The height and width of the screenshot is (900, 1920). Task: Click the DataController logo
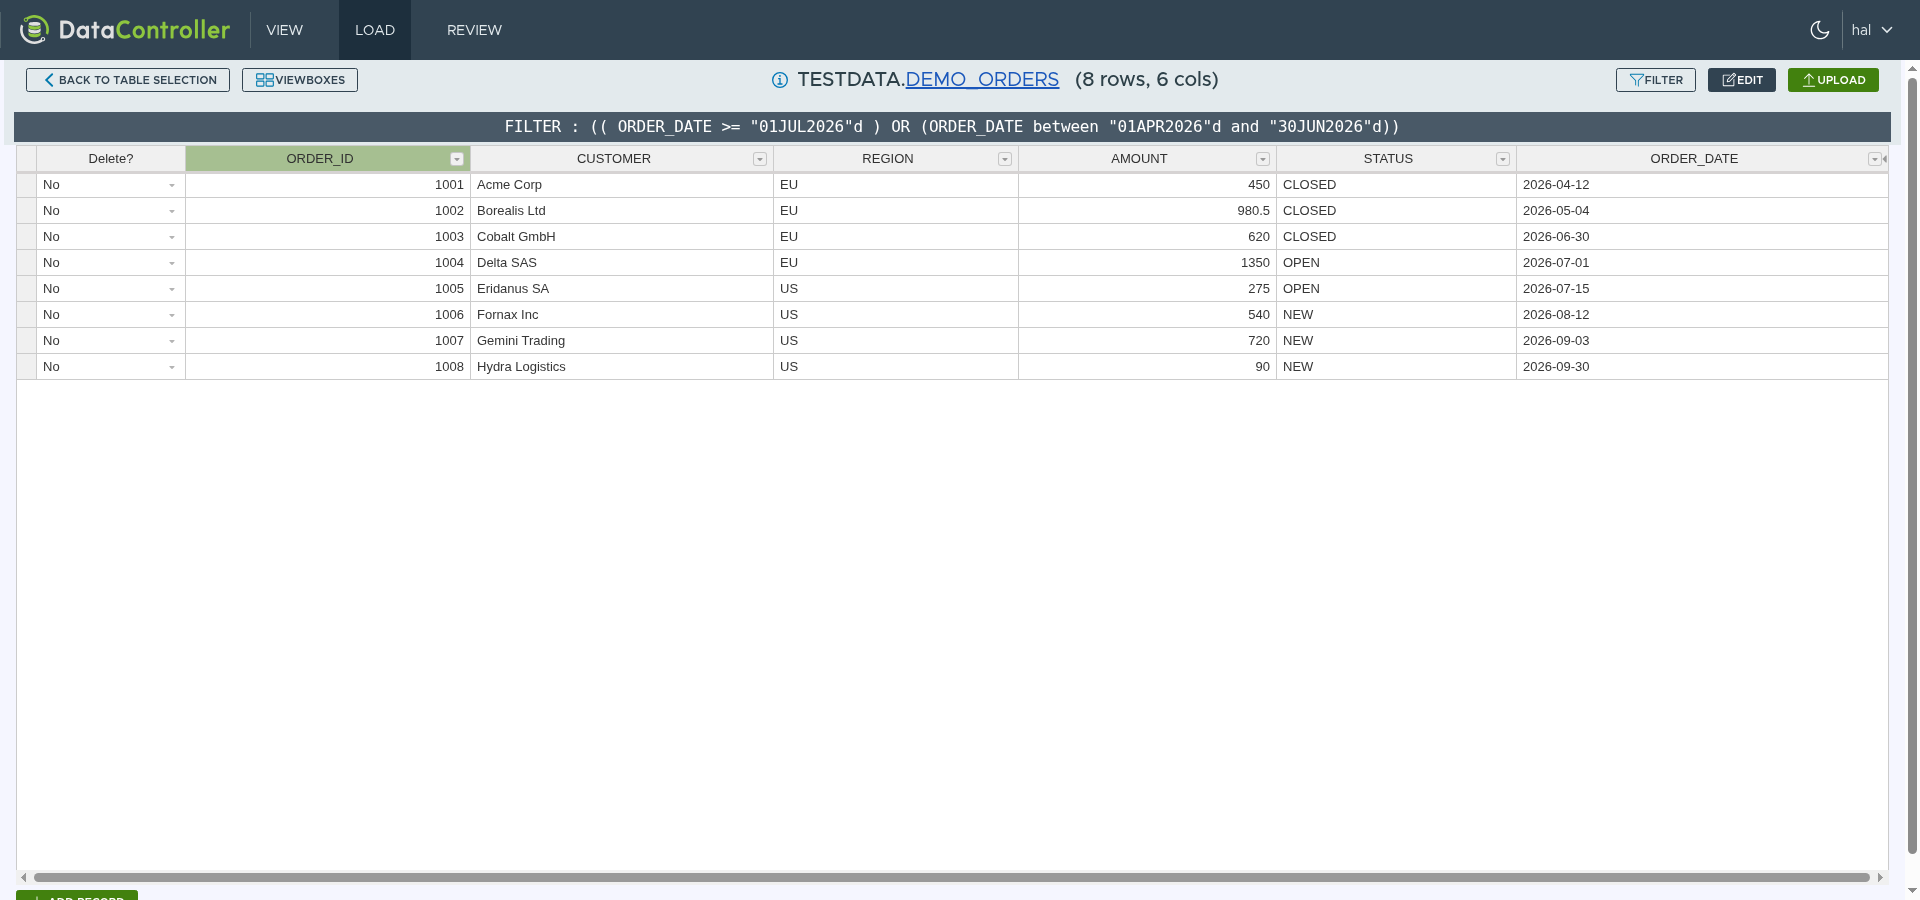125,30
